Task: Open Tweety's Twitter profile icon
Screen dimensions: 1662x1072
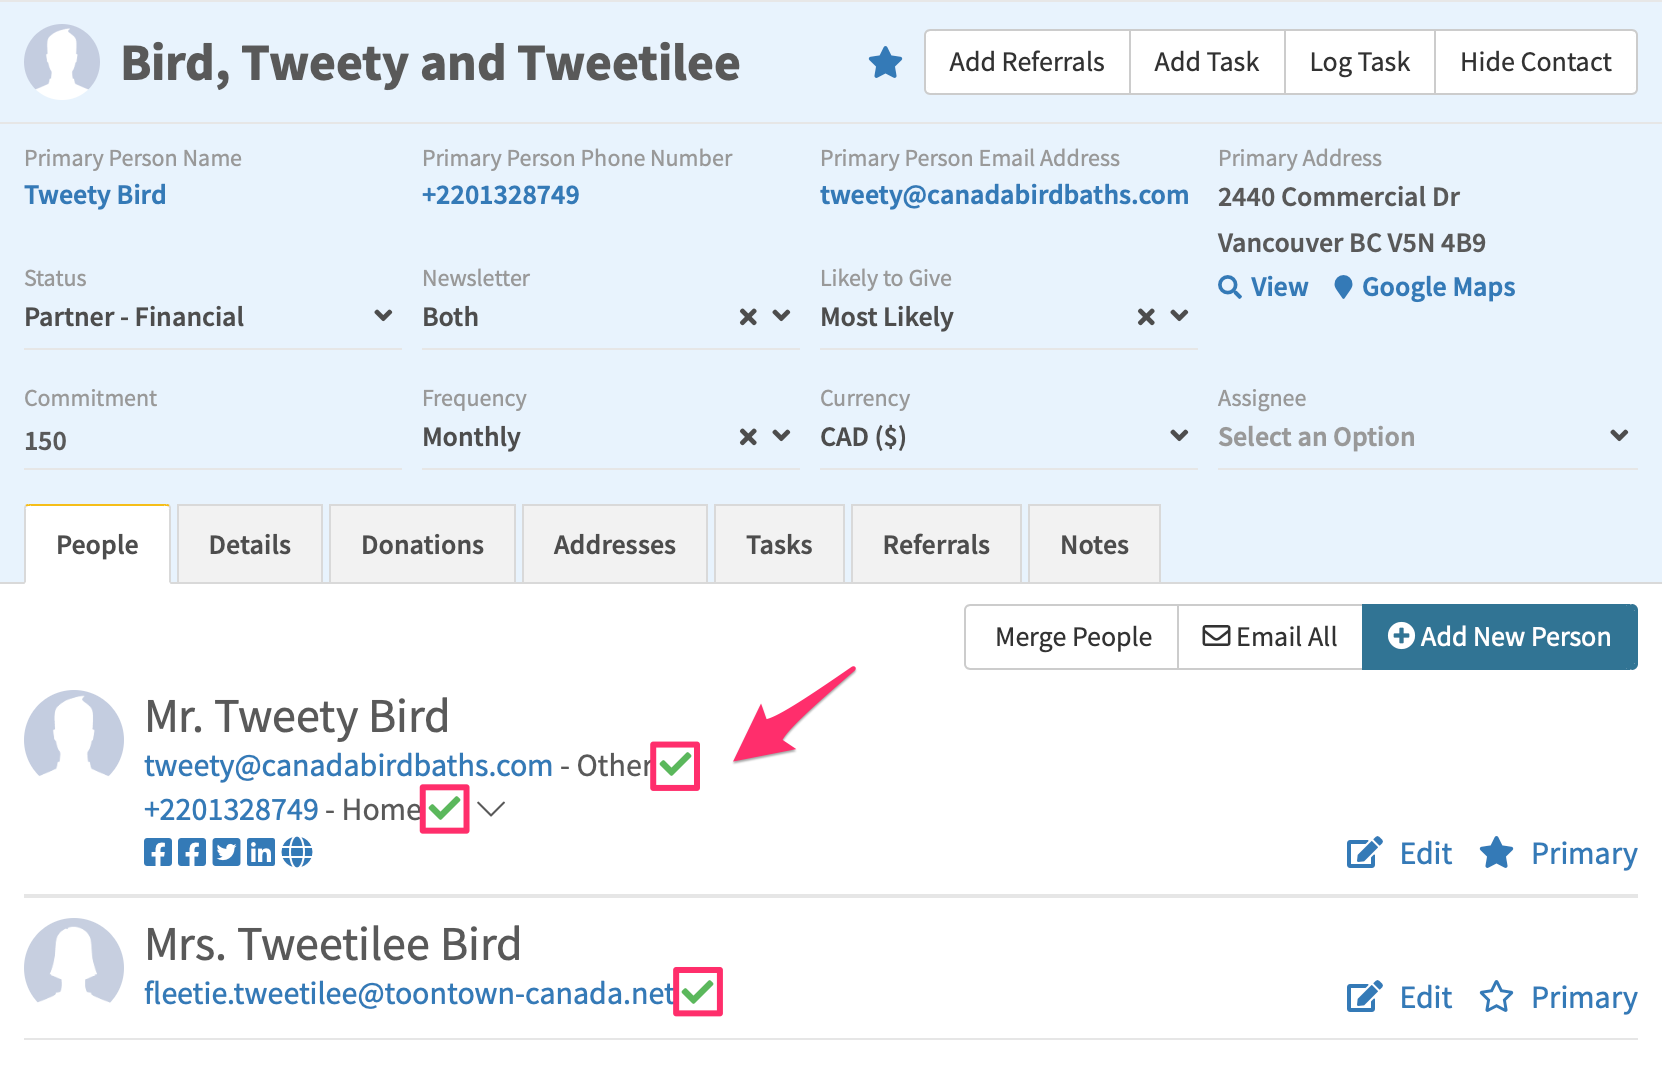Action: click(x=226, y=852)
